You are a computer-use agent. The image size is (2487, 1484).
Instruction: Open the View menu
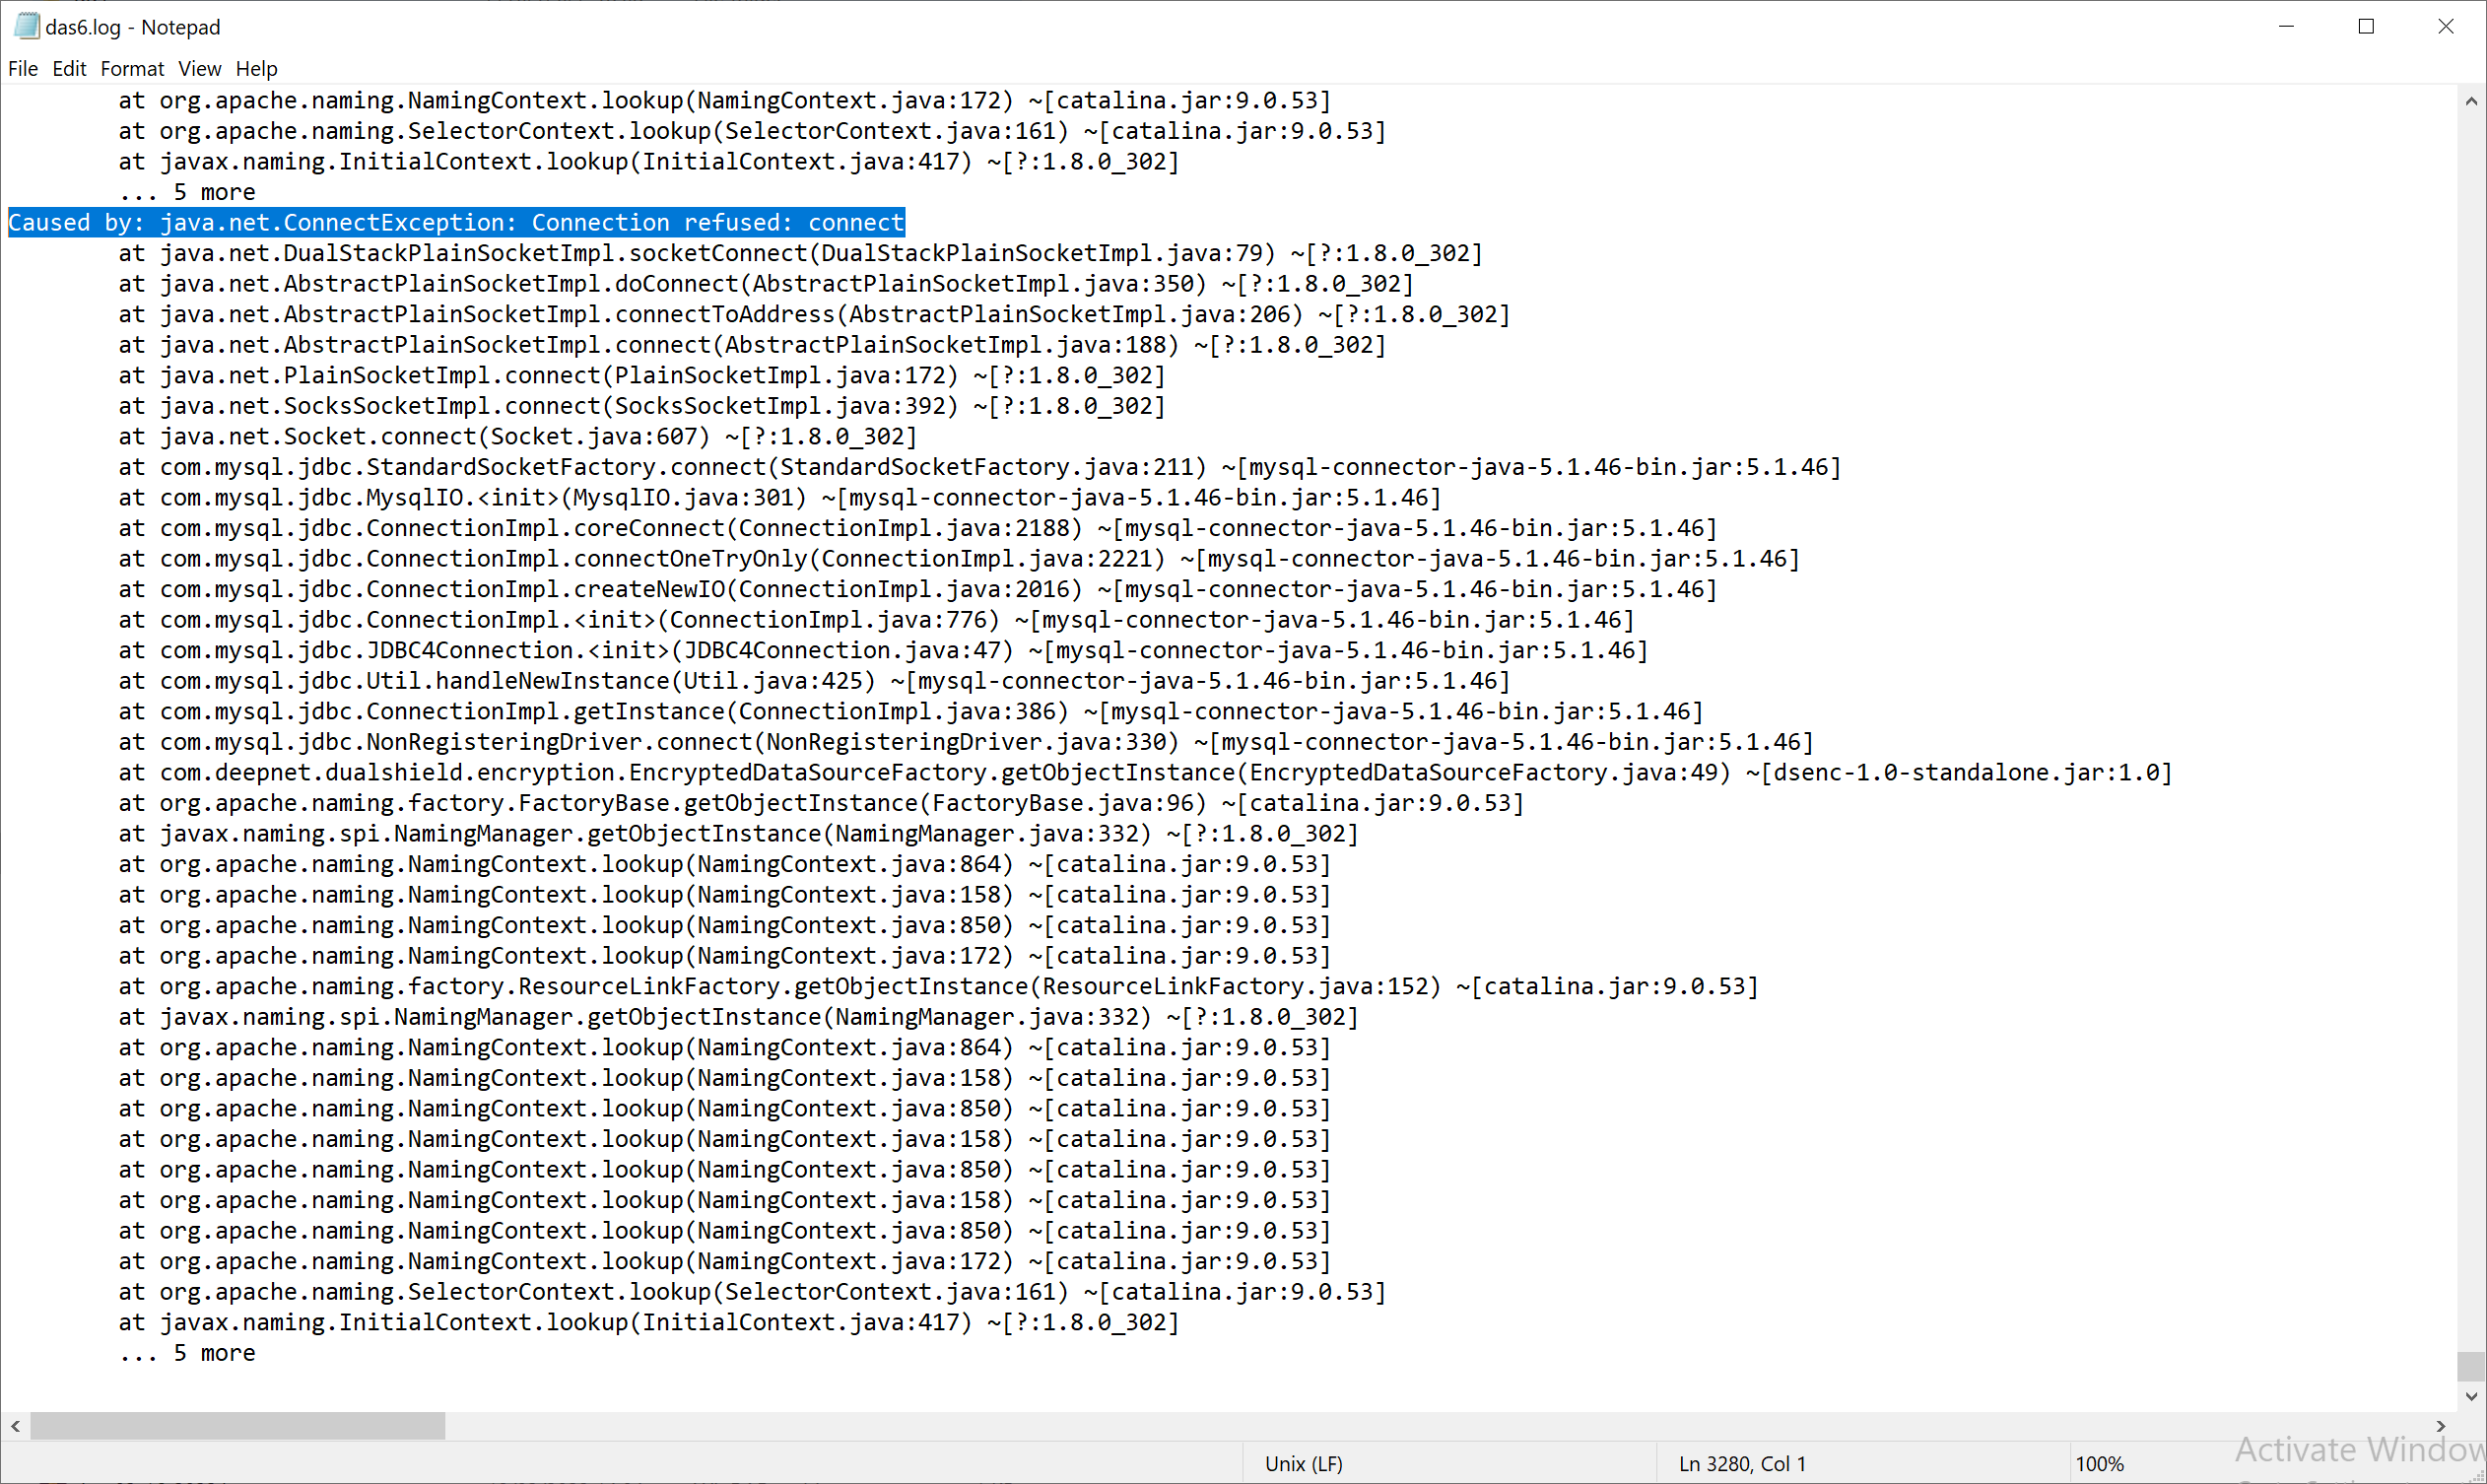(x=200, y=69)
